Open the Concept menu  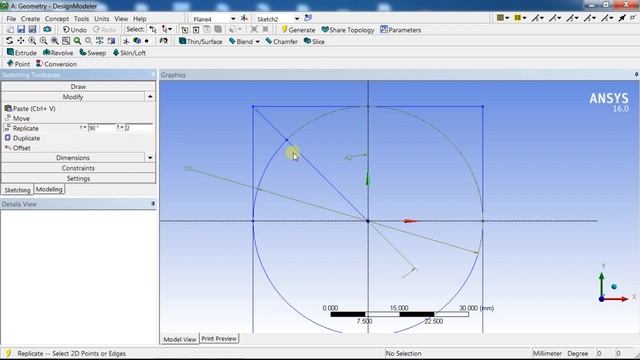[57, 19]
